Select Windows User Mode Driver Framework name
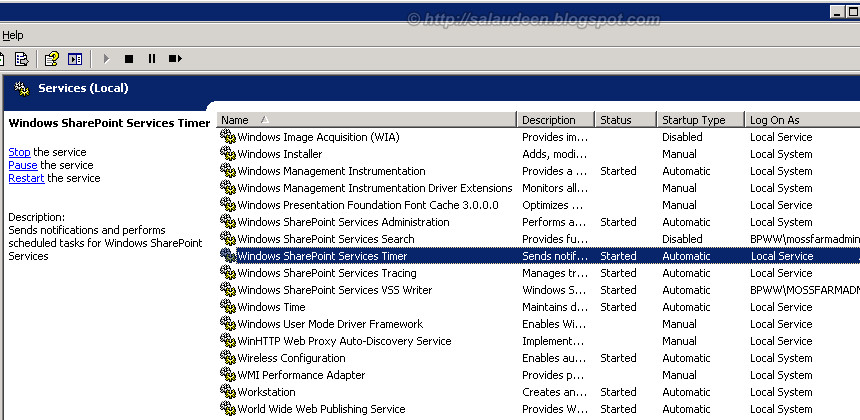This screenshot has width=860, height=420. coord(330,324)
